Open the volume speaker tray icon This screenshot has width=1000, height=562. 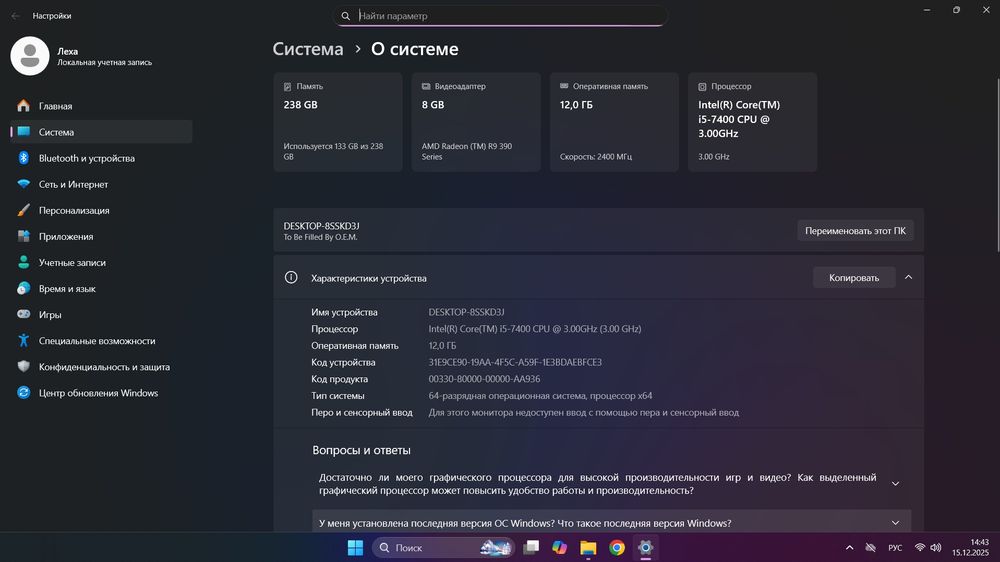tap(936, 548)
